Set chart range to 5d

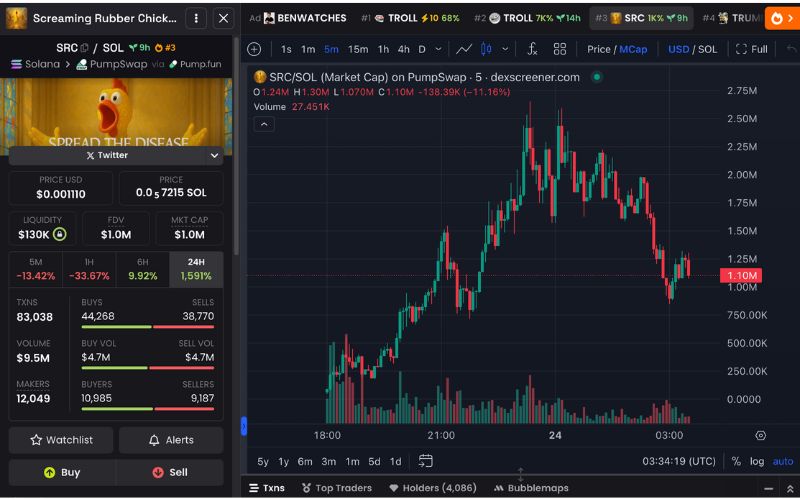click(374, 461)
